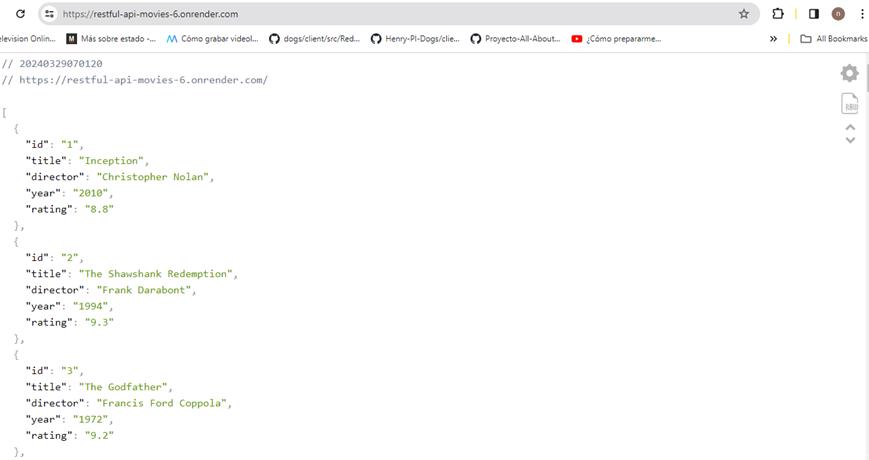Click the id value "1"

point(70,145)
